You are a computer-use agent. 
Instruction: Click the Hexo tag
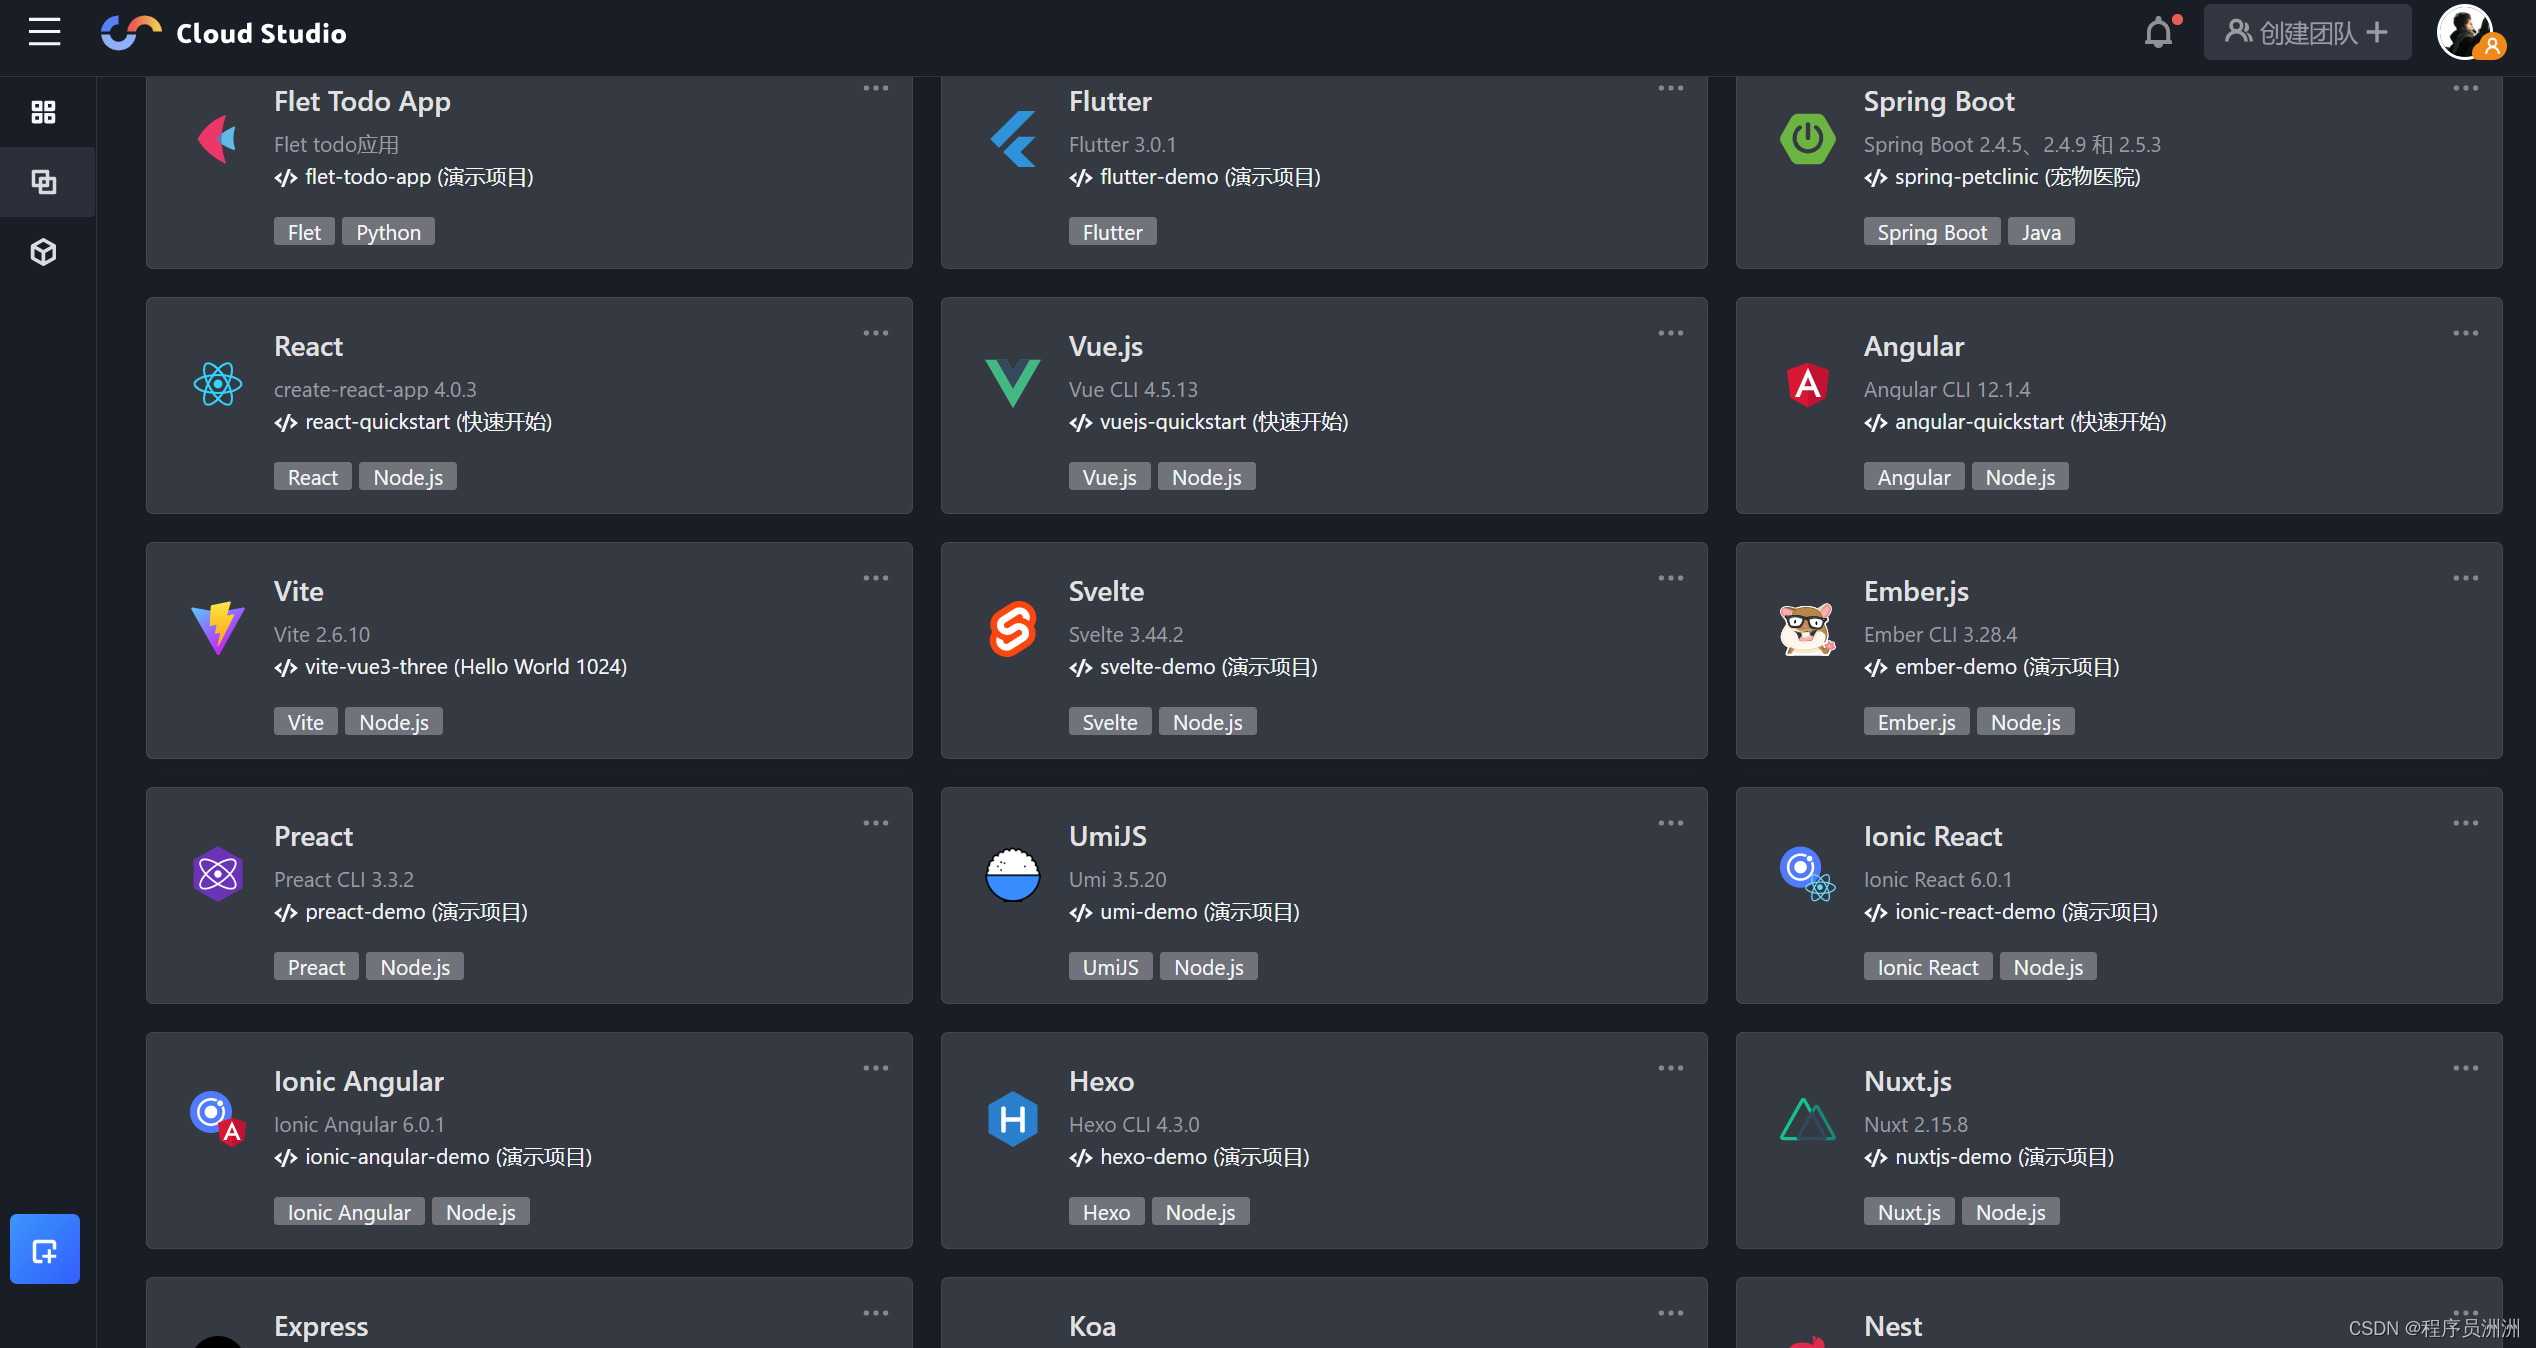[x=1106, y=1212]
